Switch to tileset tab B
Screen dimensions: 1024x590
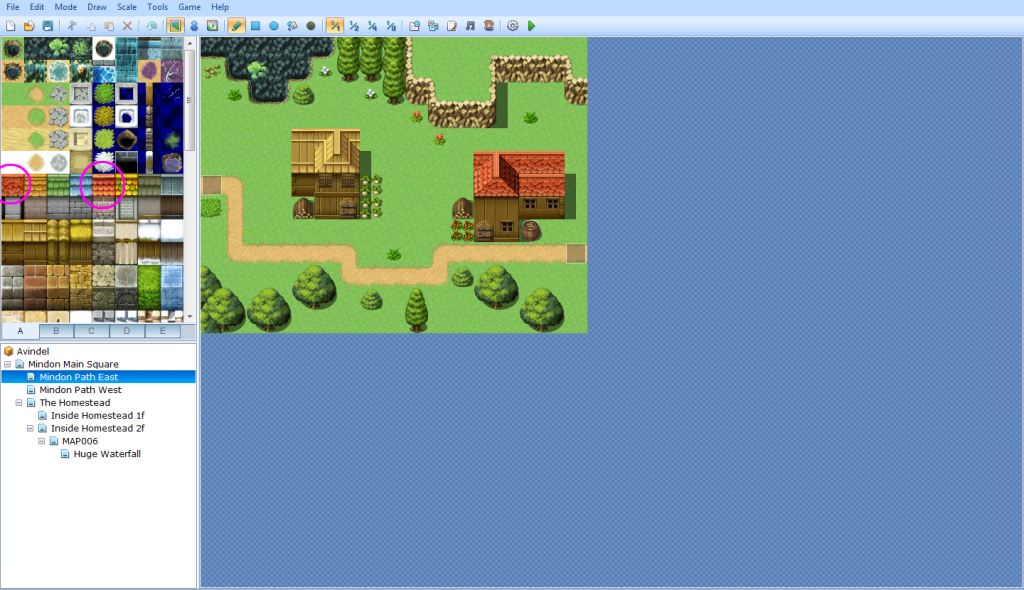[x=56, y=331]
